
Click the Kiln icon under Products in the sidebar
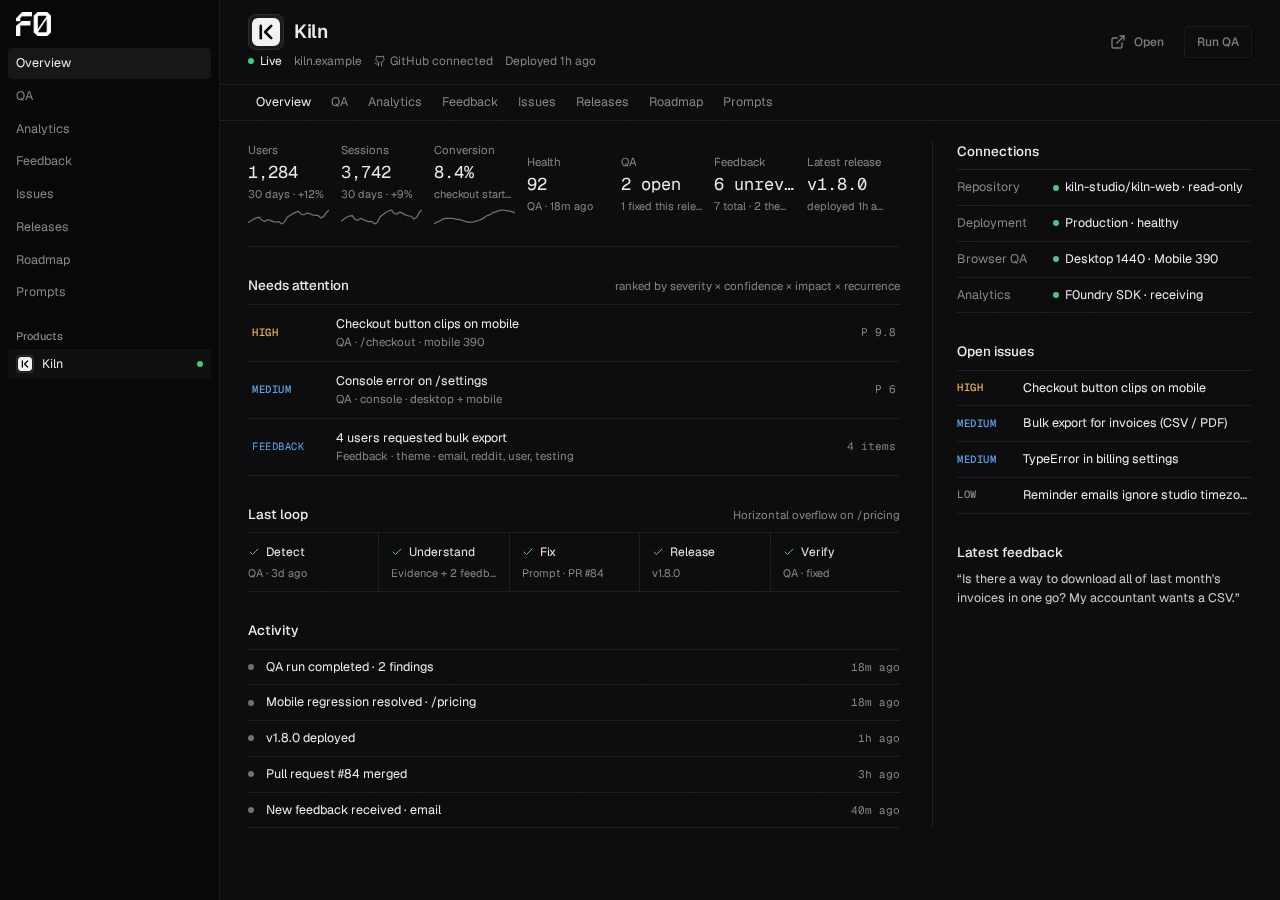click(x=25, y=364)
